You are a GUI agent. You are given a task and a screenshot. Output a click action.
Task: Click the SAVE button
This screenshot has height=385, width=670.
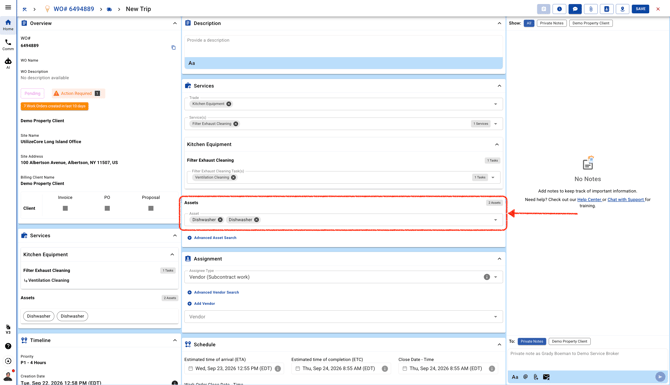[x=641, y=9]
